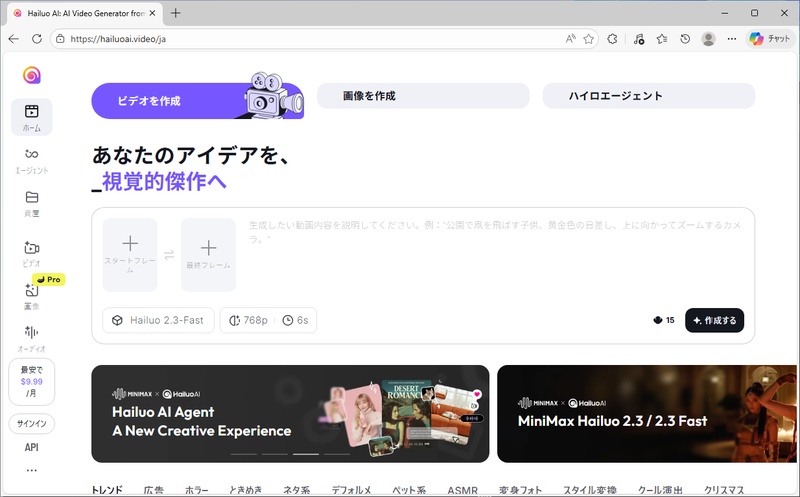Click the read aloud icon
The width and height of the screenshot is (800, 497).
tap(570, 39)
